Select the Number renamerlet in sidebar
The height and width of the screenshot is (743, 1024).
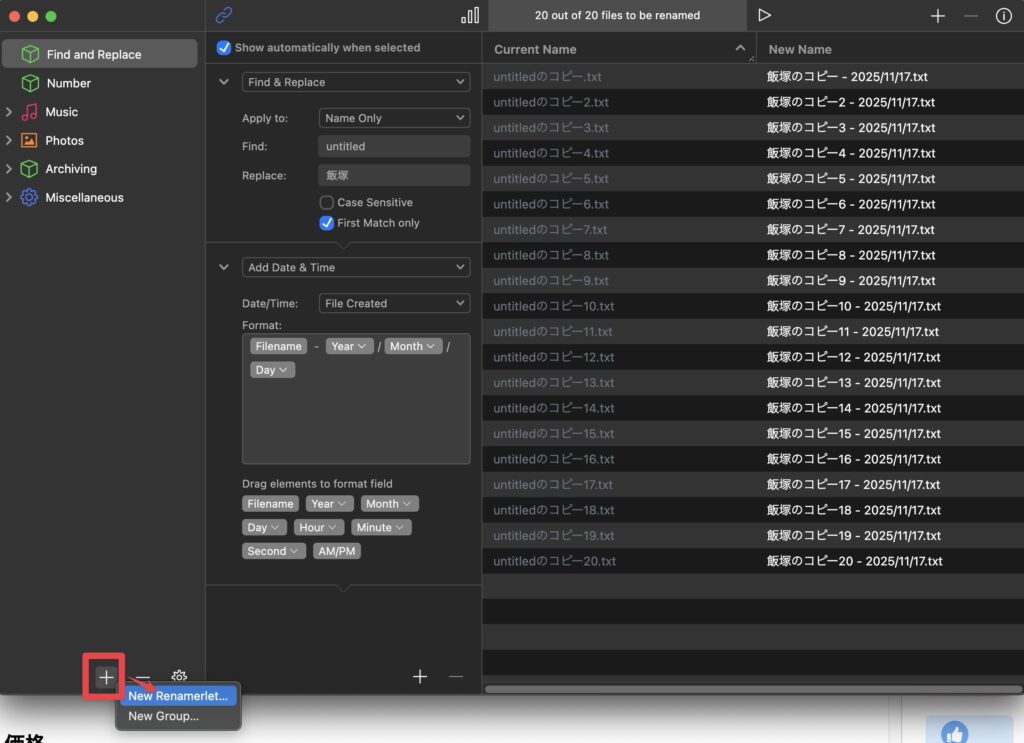pos(68,83)
